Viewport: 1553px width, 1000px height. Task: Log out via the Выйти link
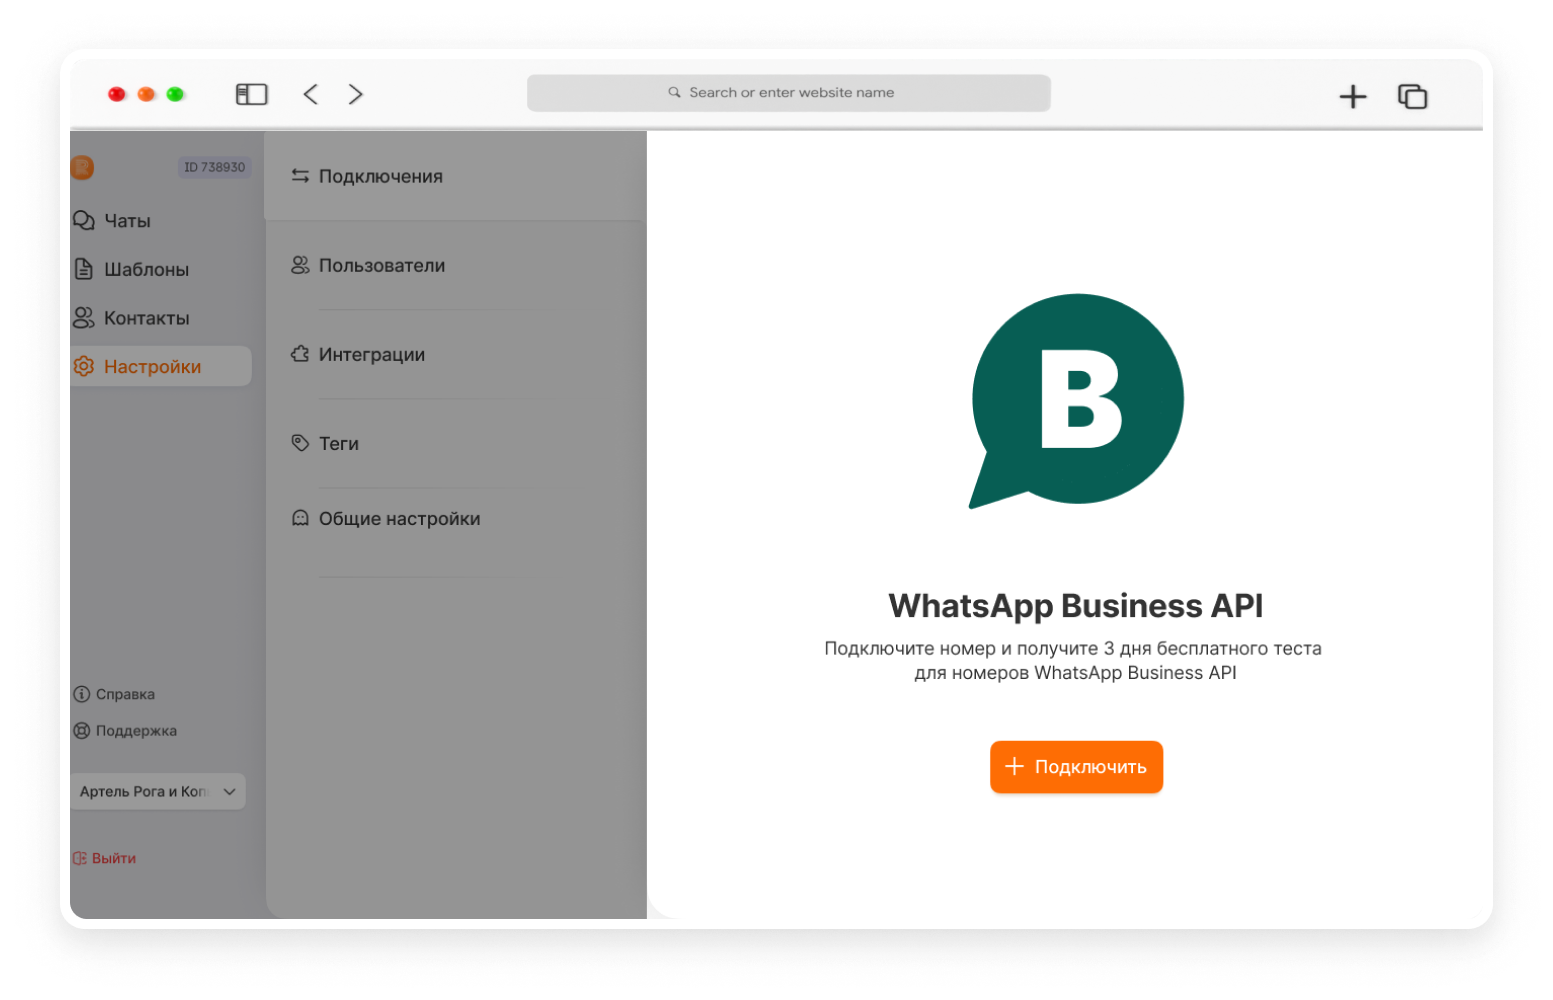[x=114, y=858]
